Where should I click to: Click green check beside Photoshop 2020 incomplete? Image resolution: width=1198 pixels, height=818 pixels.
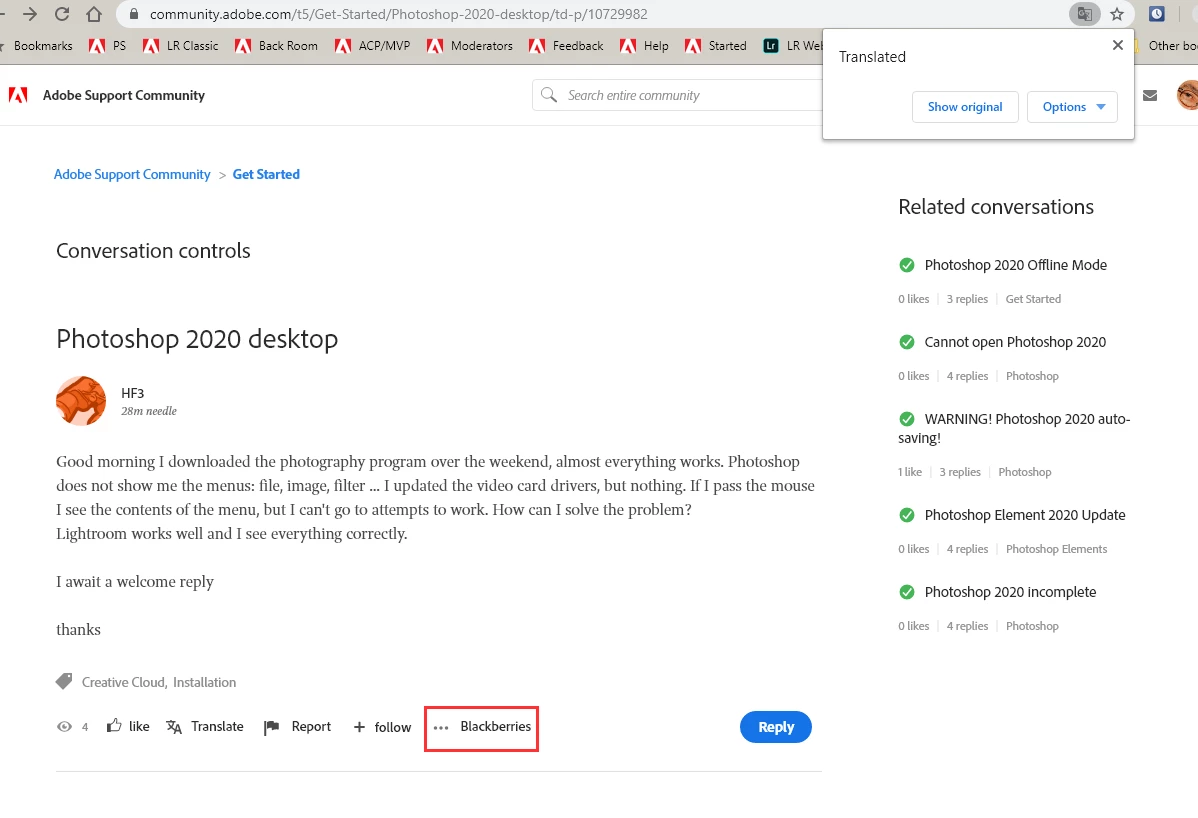pyautogui.click(x=907, y=592)
